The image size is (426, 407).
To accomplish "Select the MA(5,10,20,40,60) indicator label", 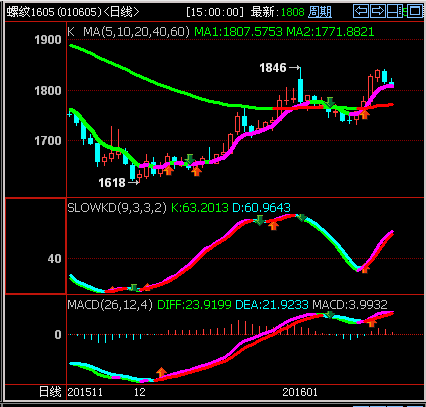I will pyautogui.click(x=136, y=32).
